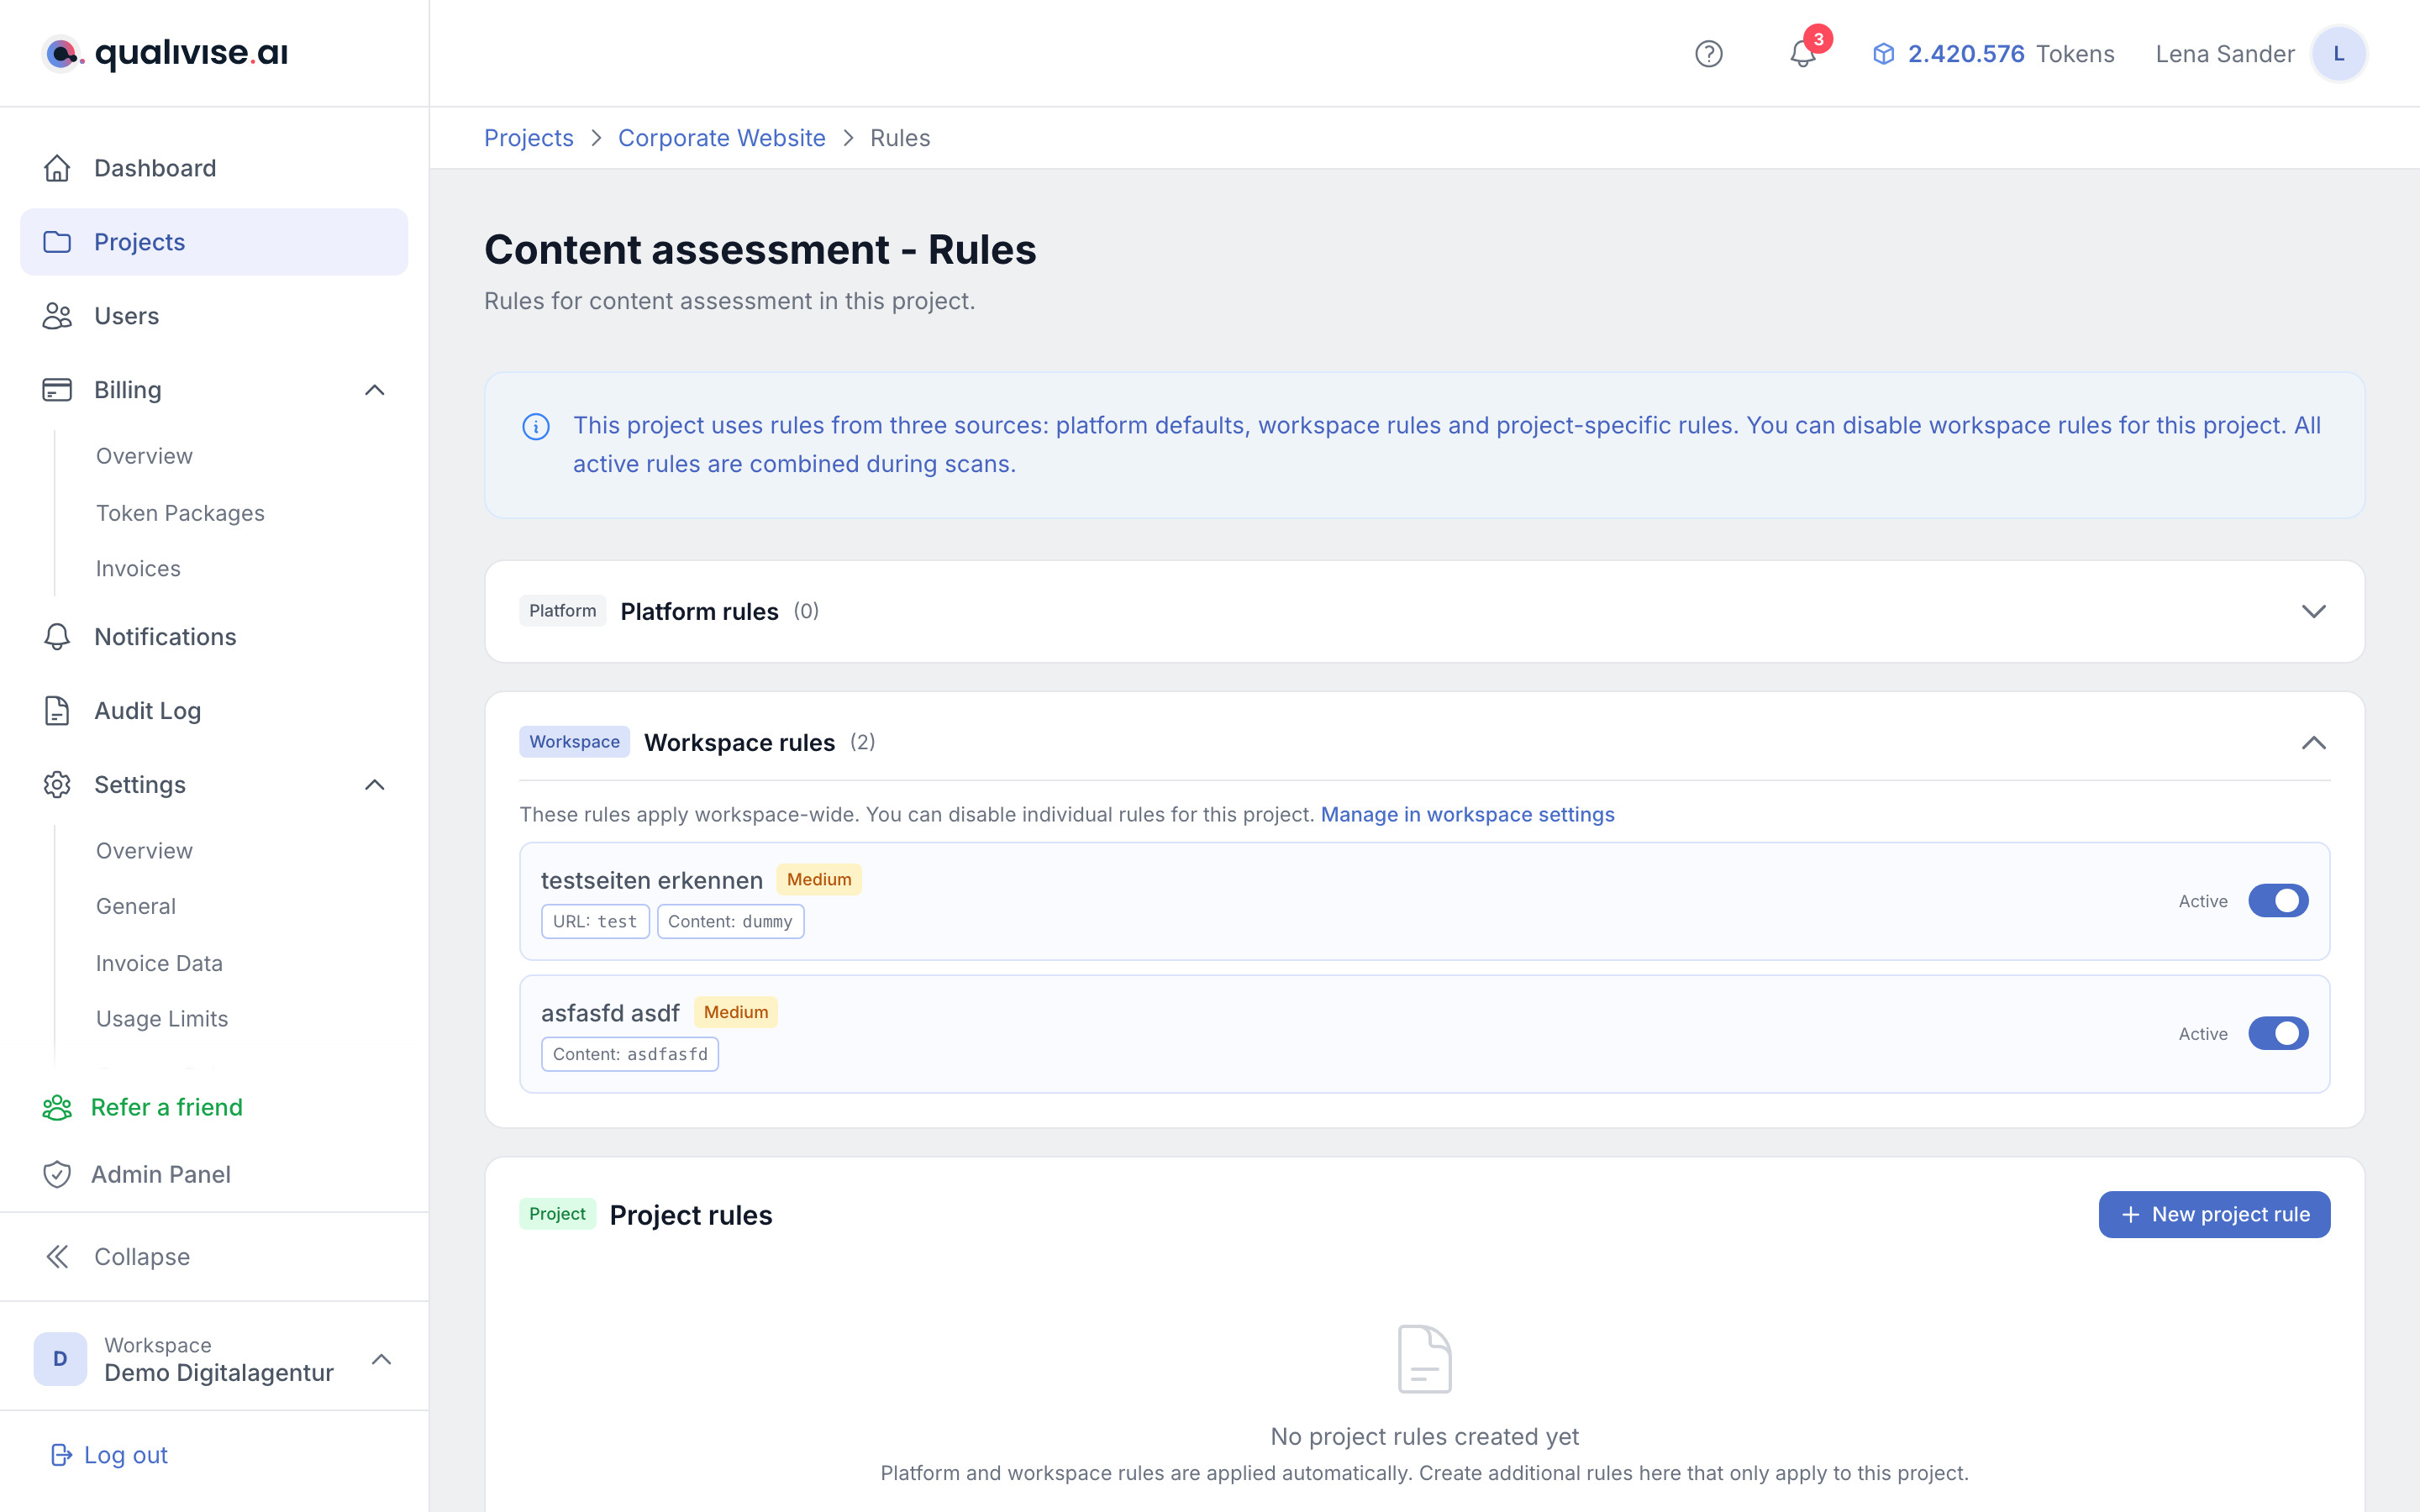The image size is (2420, 1512).
Task: Click the Demo Digitalagentur workspace D badge
Action: click(x=60, y=1359)
